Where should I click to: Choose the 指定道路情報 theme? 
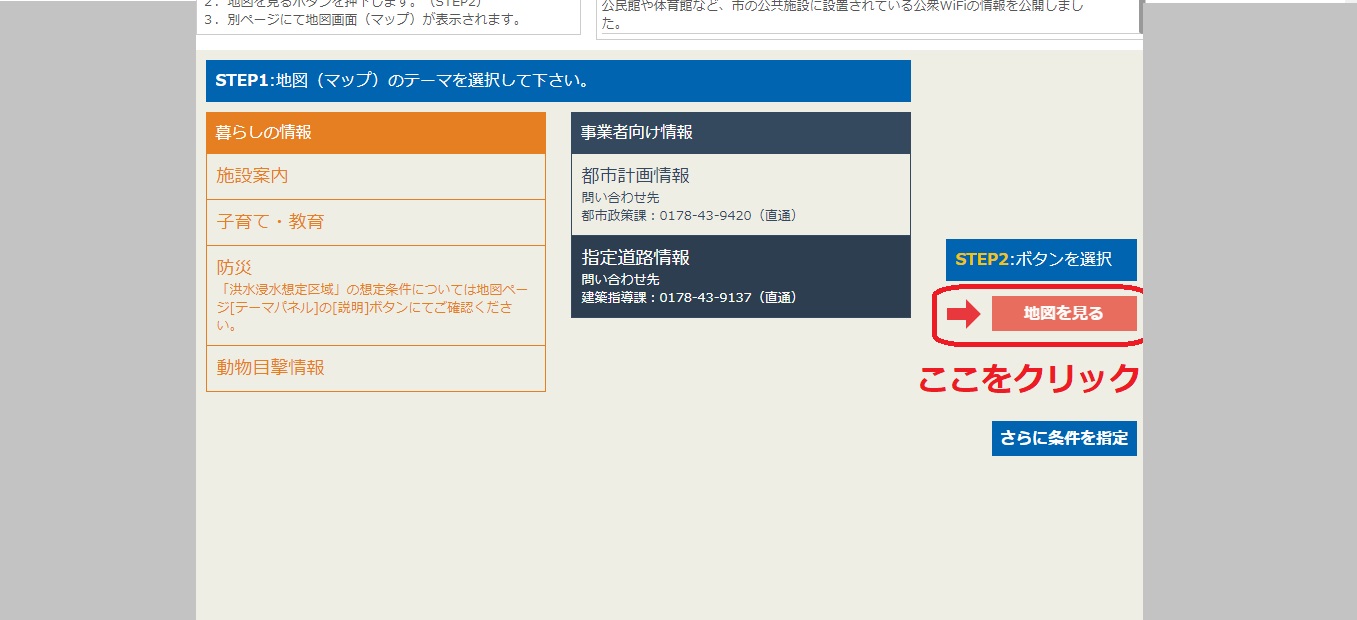point(636,258)
